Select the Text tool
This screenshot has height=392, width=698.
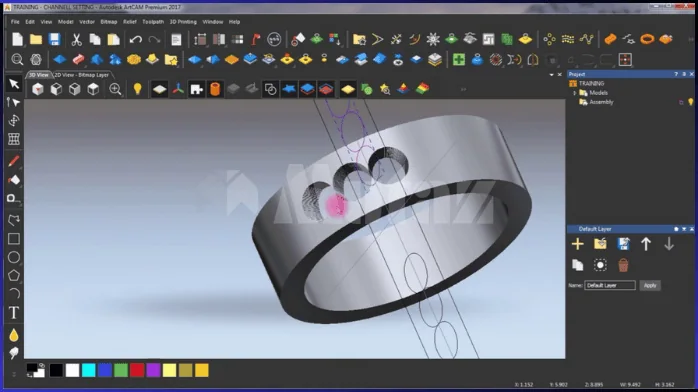(x=14, y=313)
